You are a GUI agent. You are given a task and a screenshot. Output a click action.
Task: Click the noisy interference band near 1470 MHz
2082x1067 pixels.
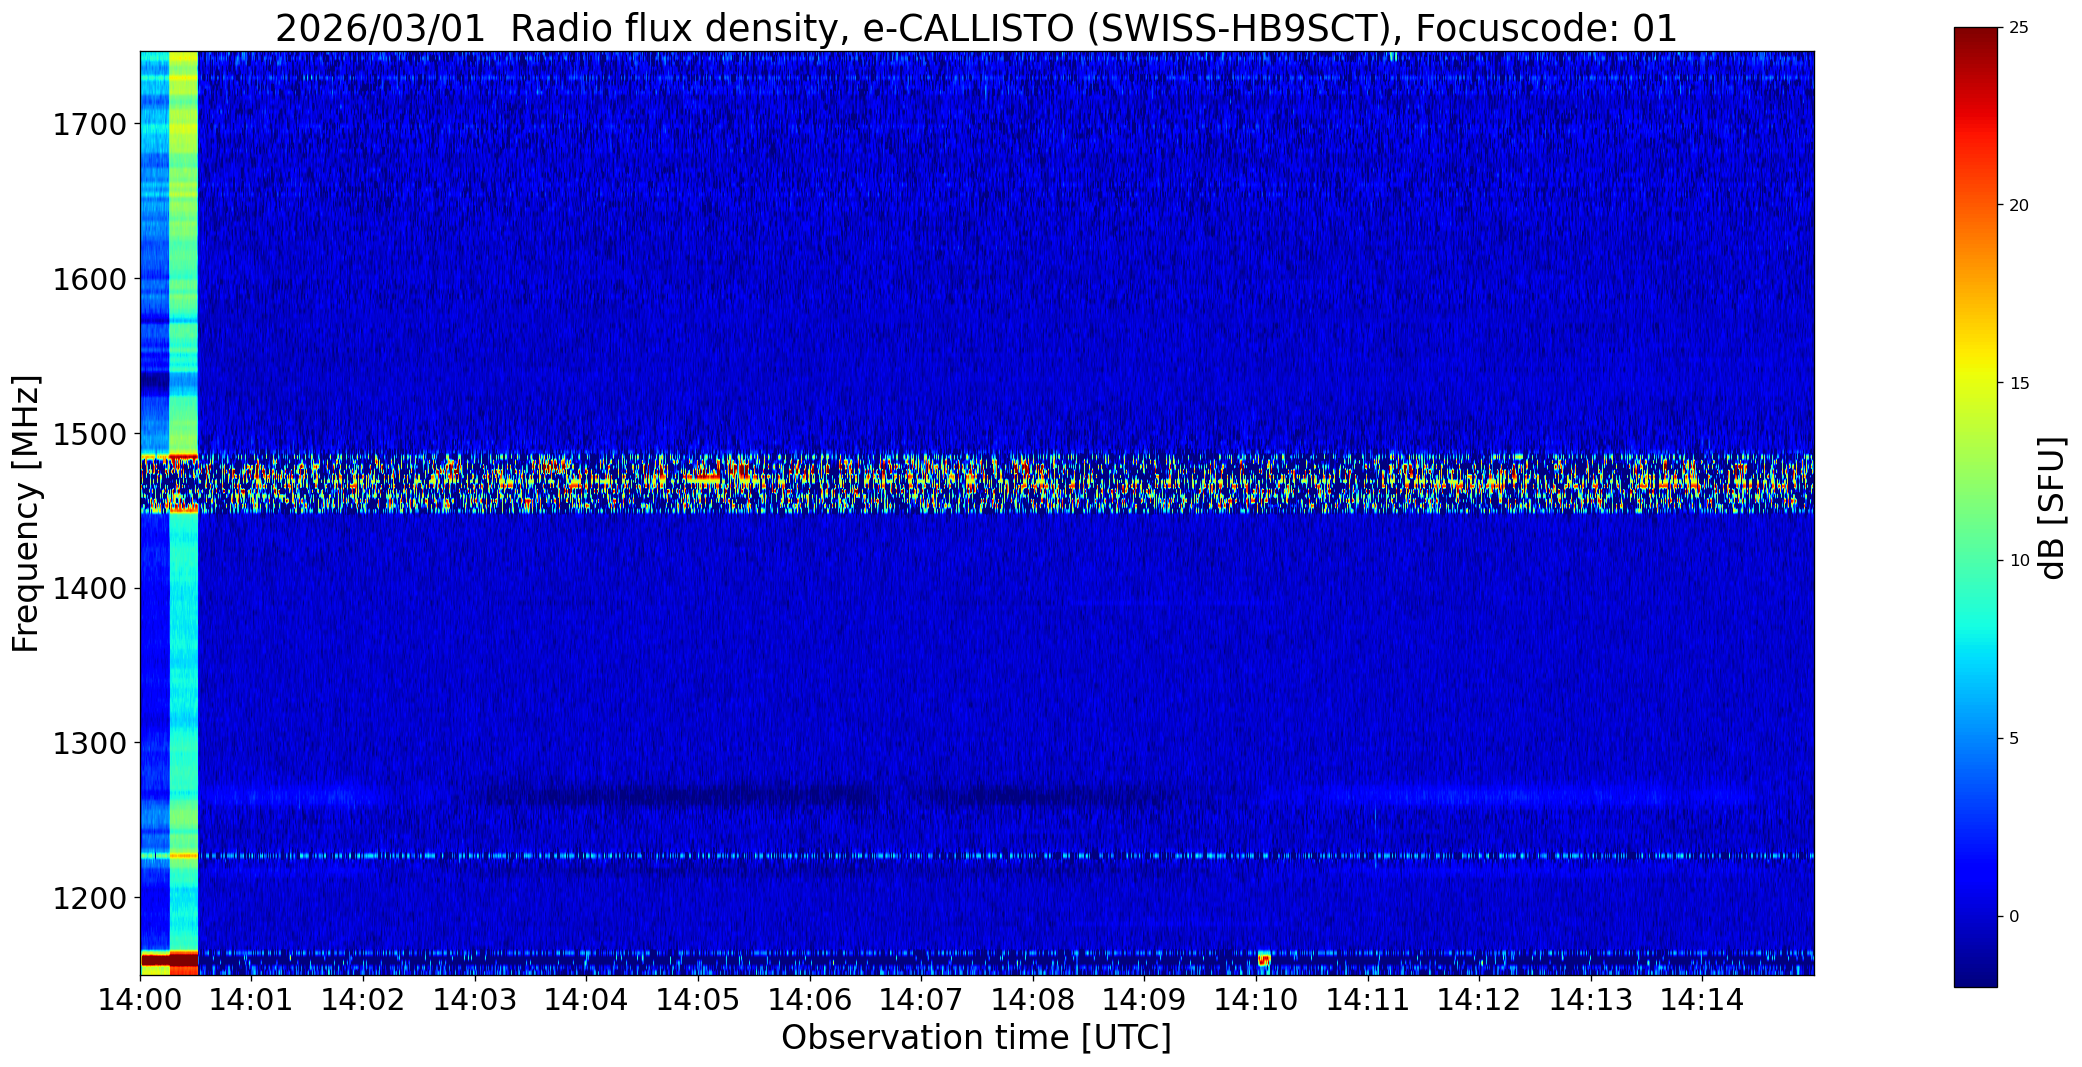977,483
